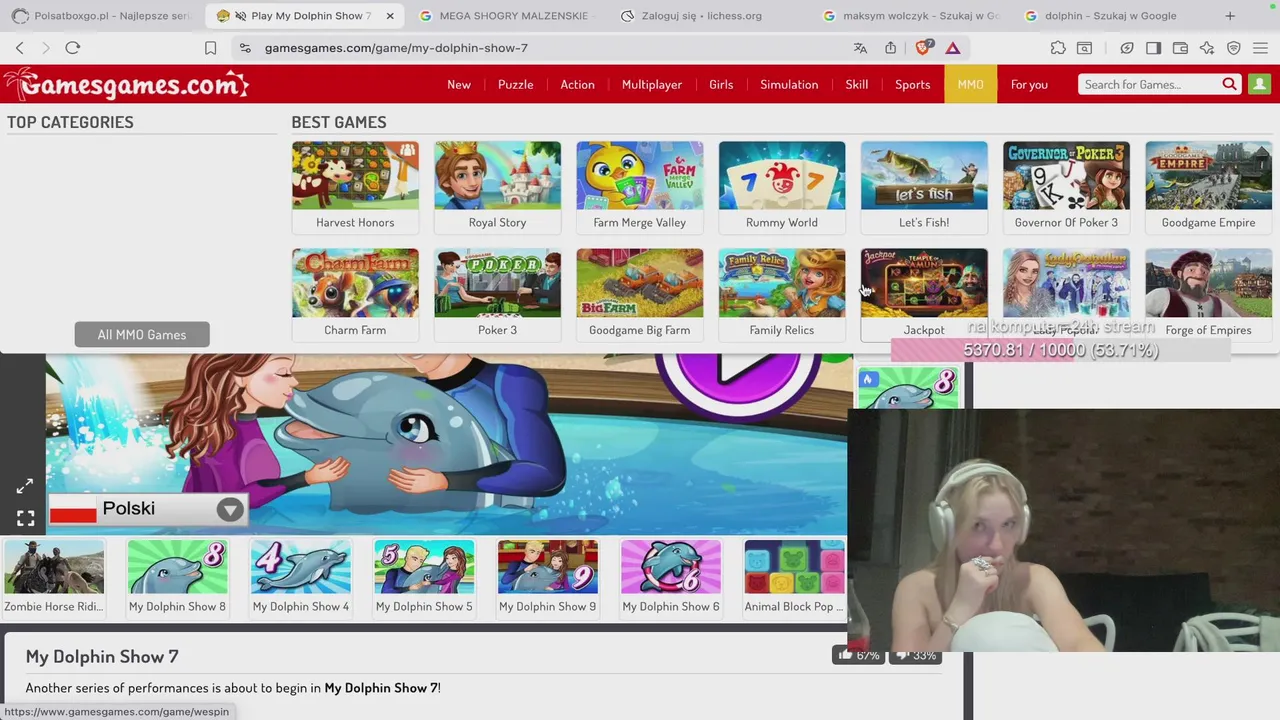Open Brave Rewards triangle icon
Image resolution: width=1280 pixels, height=720 pixels.
pos(953,48)
